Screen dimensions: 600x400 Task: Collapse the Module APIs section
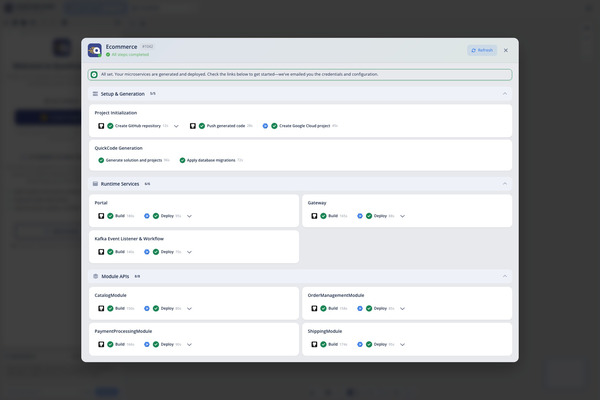tap(505, 276)
